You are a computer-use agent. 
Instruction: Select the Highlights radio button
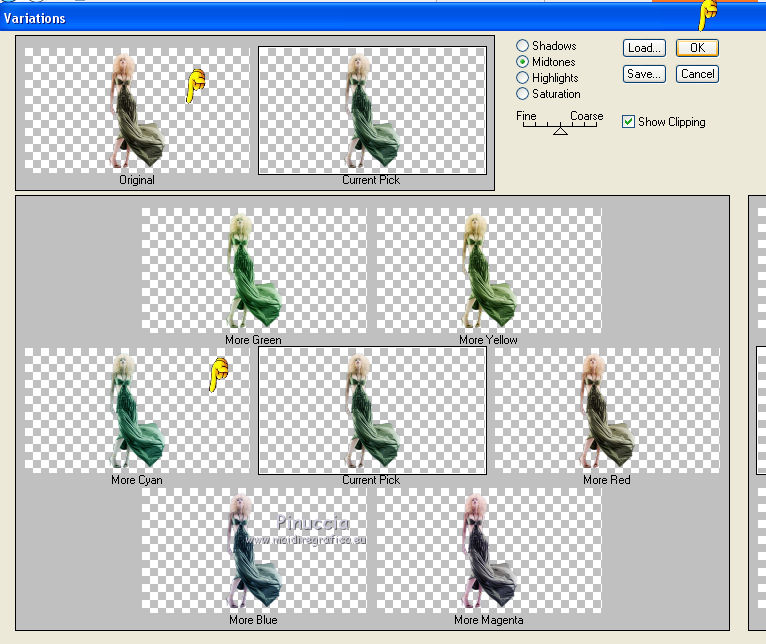point(522,78)
